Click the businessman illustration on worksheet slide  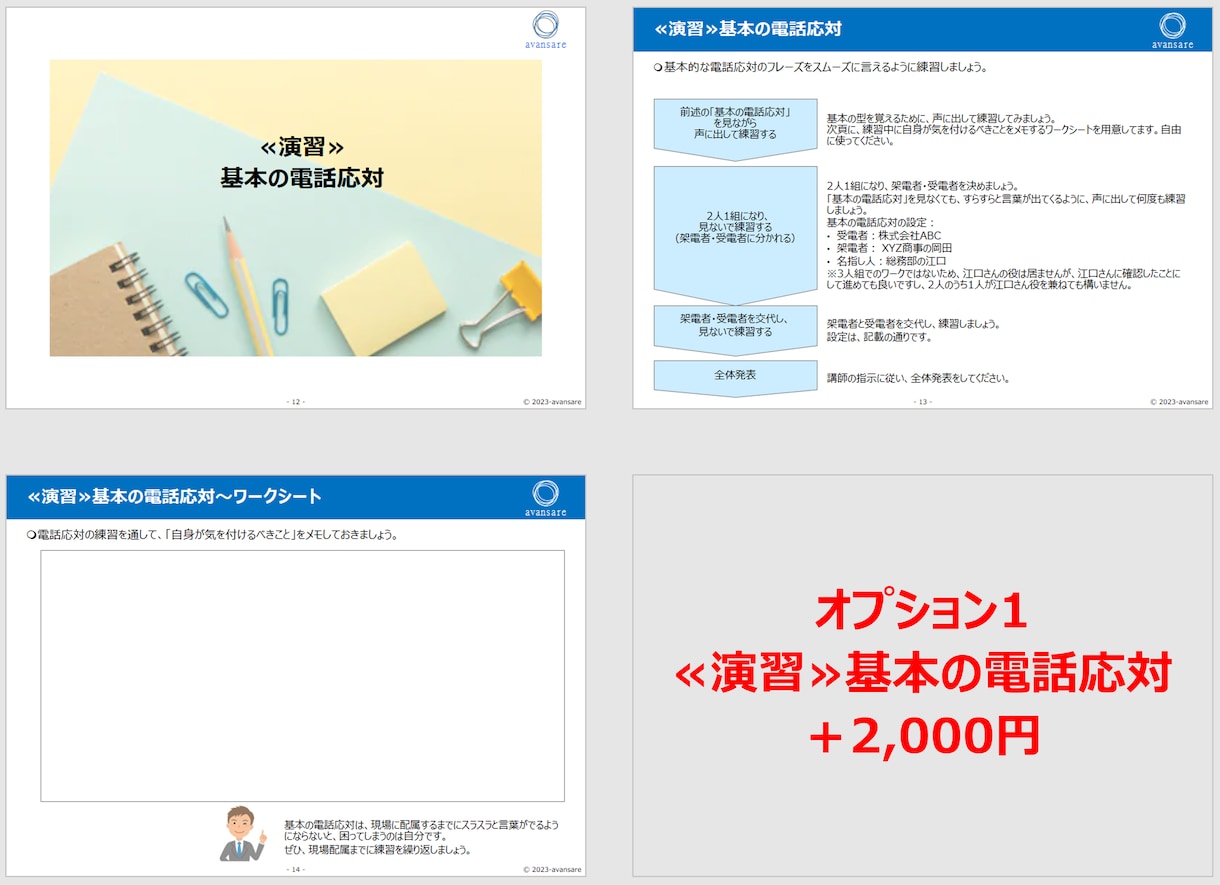242,833
